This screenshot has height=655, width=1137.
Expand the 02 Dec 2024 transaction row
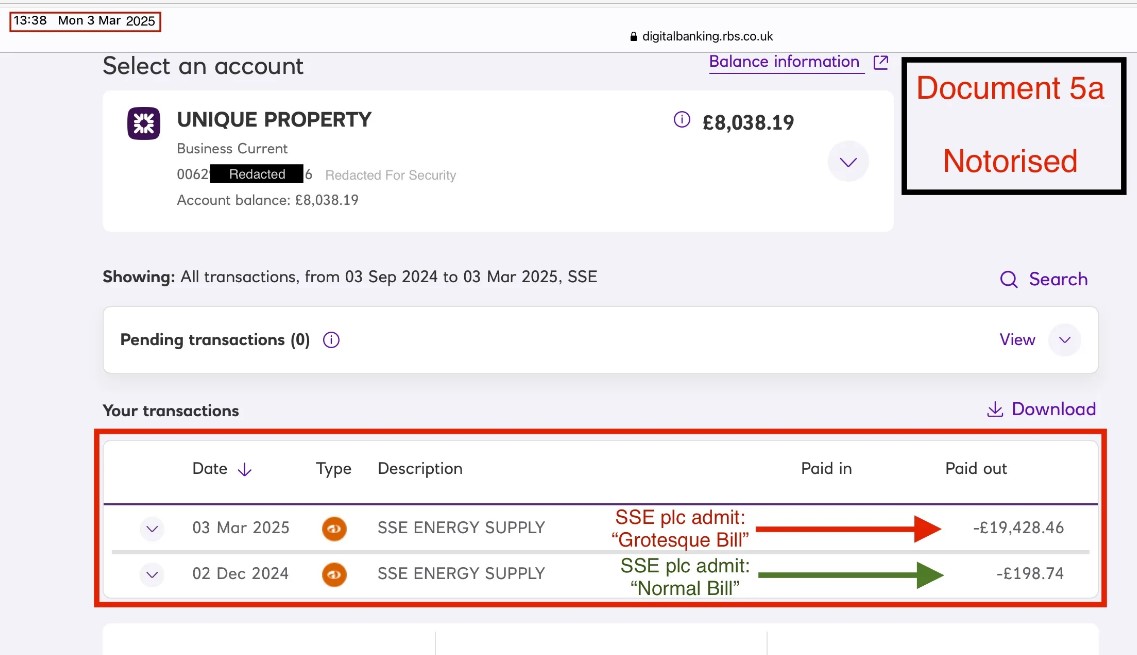click(x=152, y=574)
